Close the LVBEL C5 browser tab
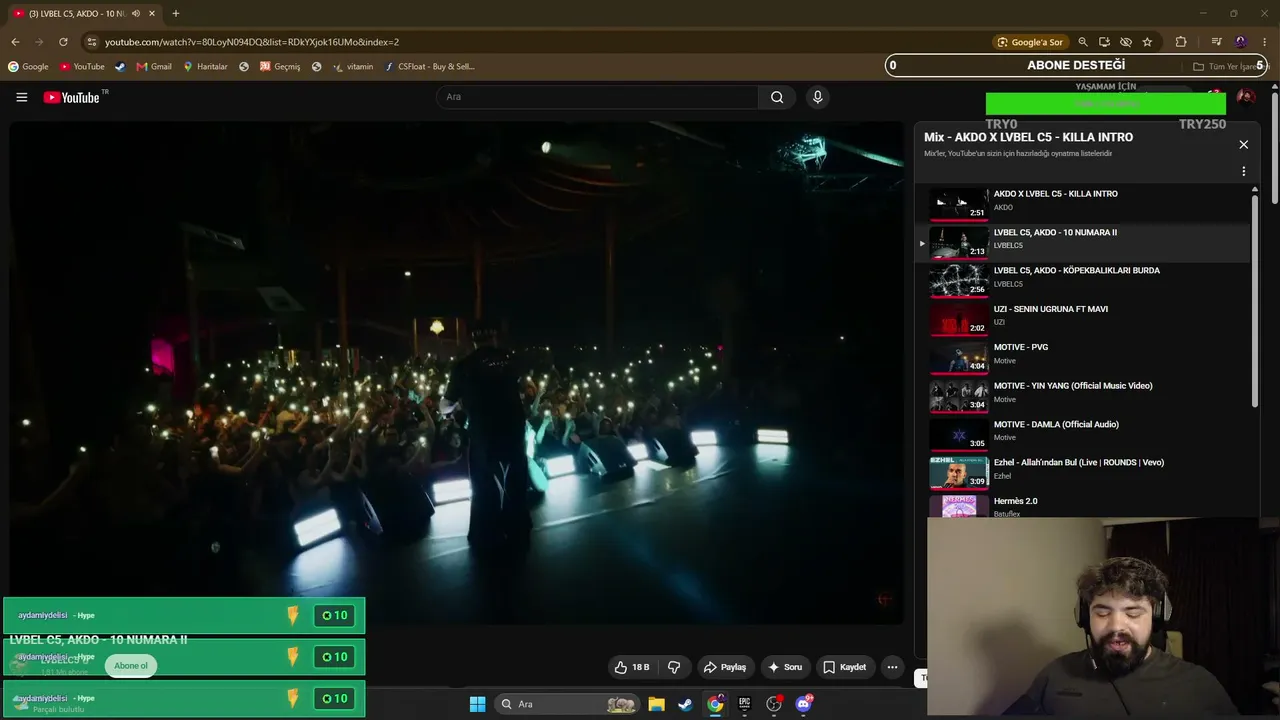 coord(152,13)
